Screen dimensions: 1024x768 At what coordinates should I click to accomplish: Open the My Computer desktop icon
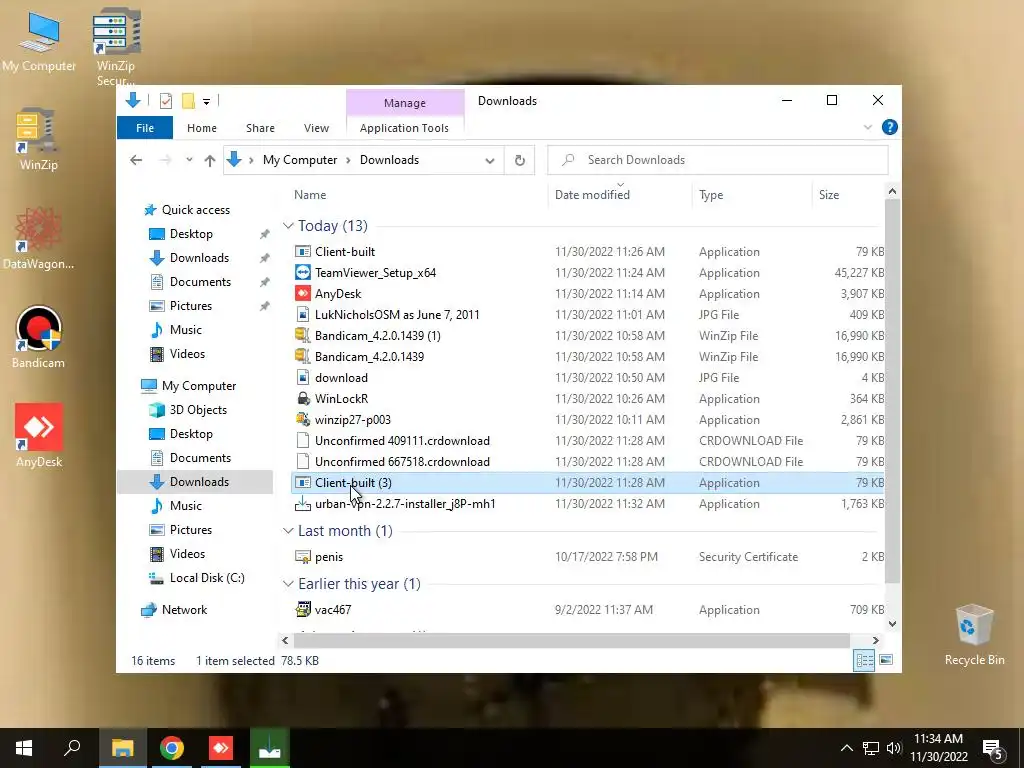pyautogui.click(x=39, y=41)
